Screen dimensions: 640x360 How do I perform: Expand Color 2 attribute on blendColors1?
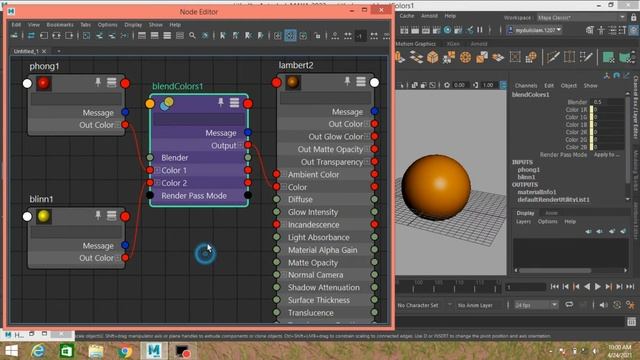point(158,183)
